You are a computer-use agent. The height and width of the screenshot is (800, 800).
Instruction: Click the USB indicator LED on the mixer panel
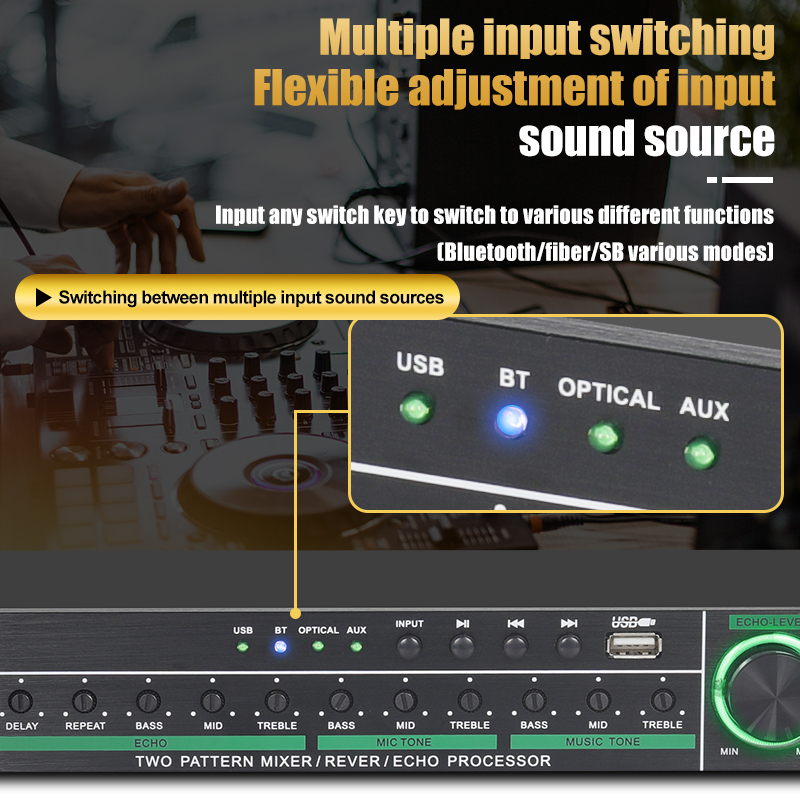243,647
